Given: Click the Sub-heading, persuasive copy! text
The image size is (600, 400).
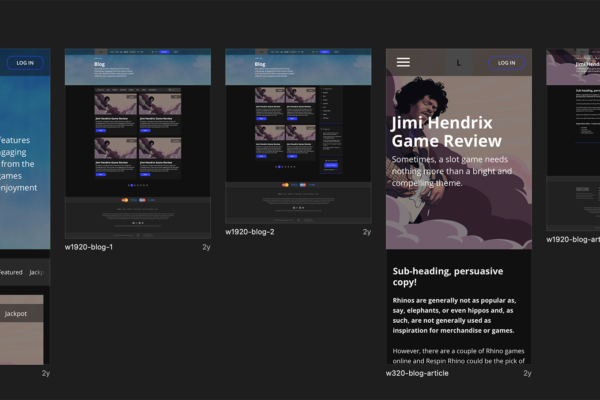Looking at the screenshot, I should pos(448,276).
